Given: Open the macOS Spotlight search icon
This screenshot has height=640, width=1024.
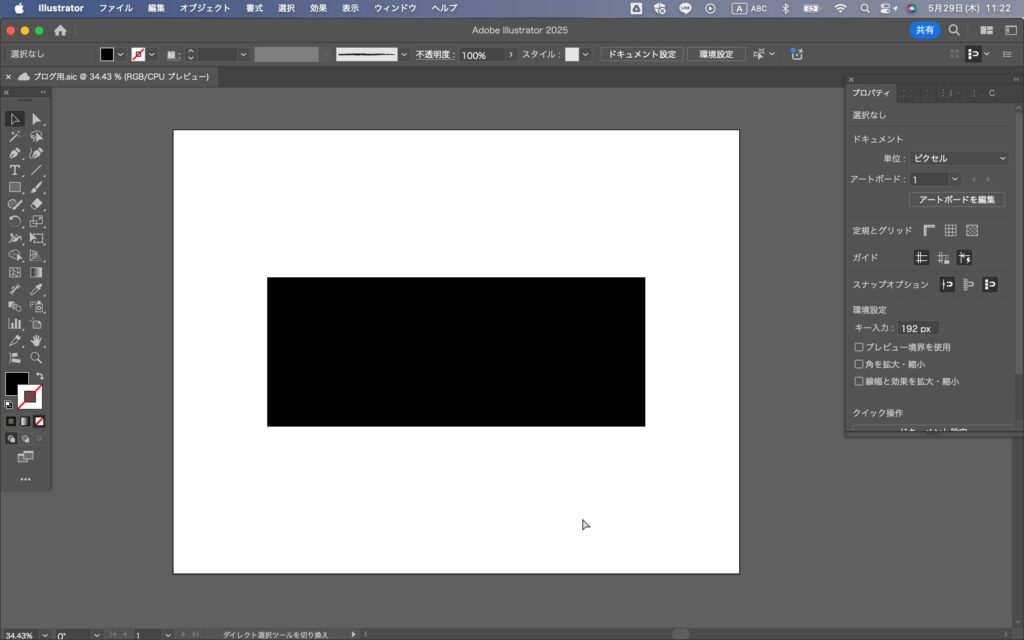Looking at the screenshot, I should point(865,8).
